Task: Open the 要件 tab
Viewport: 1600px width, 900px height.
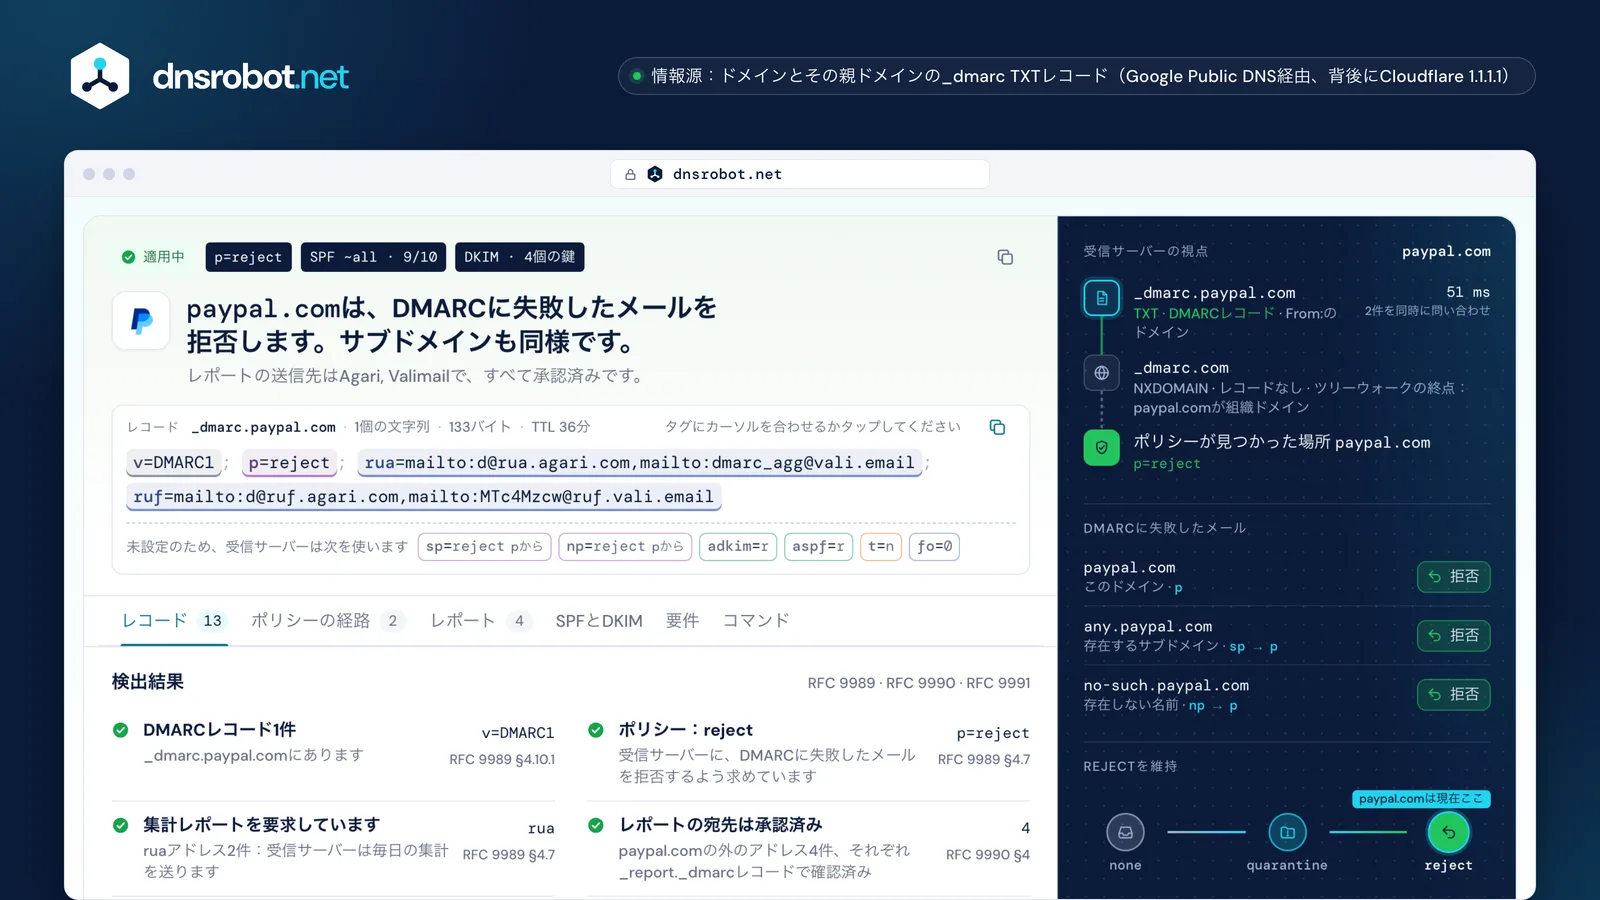Action: [x=682, y=621]
